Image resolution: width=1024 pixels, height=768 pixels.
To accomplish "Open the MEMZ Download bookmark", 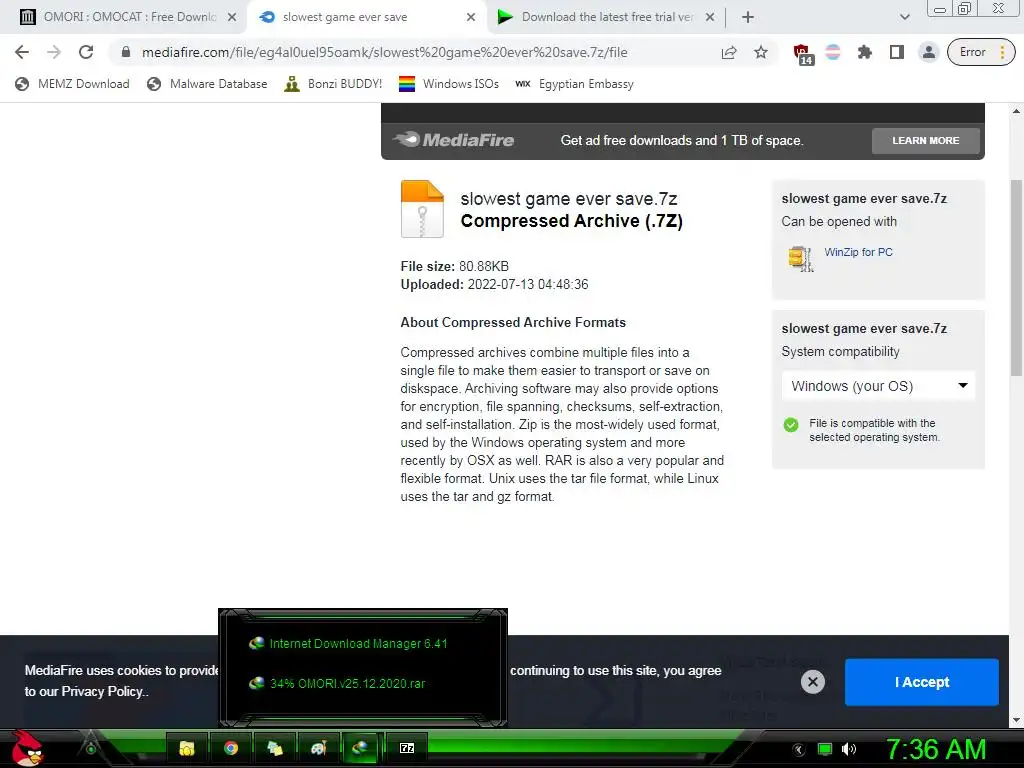I will click(72, 84).
